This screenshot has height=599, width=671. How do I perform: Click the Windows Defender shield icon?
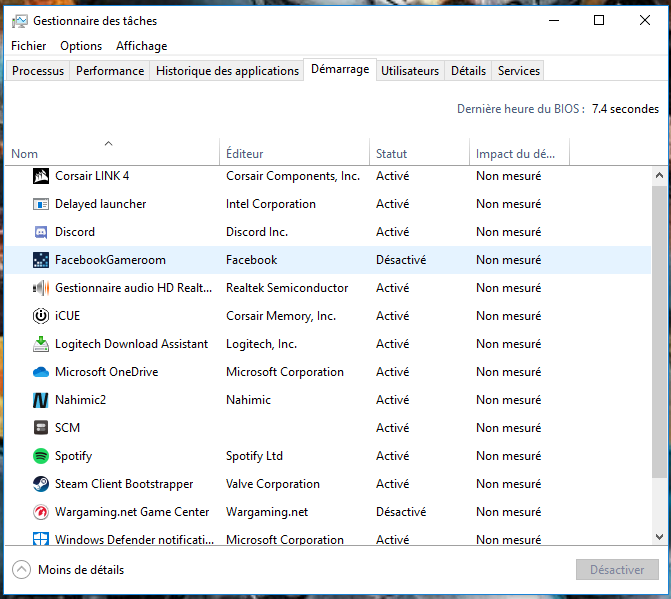(x=41, y=539)
